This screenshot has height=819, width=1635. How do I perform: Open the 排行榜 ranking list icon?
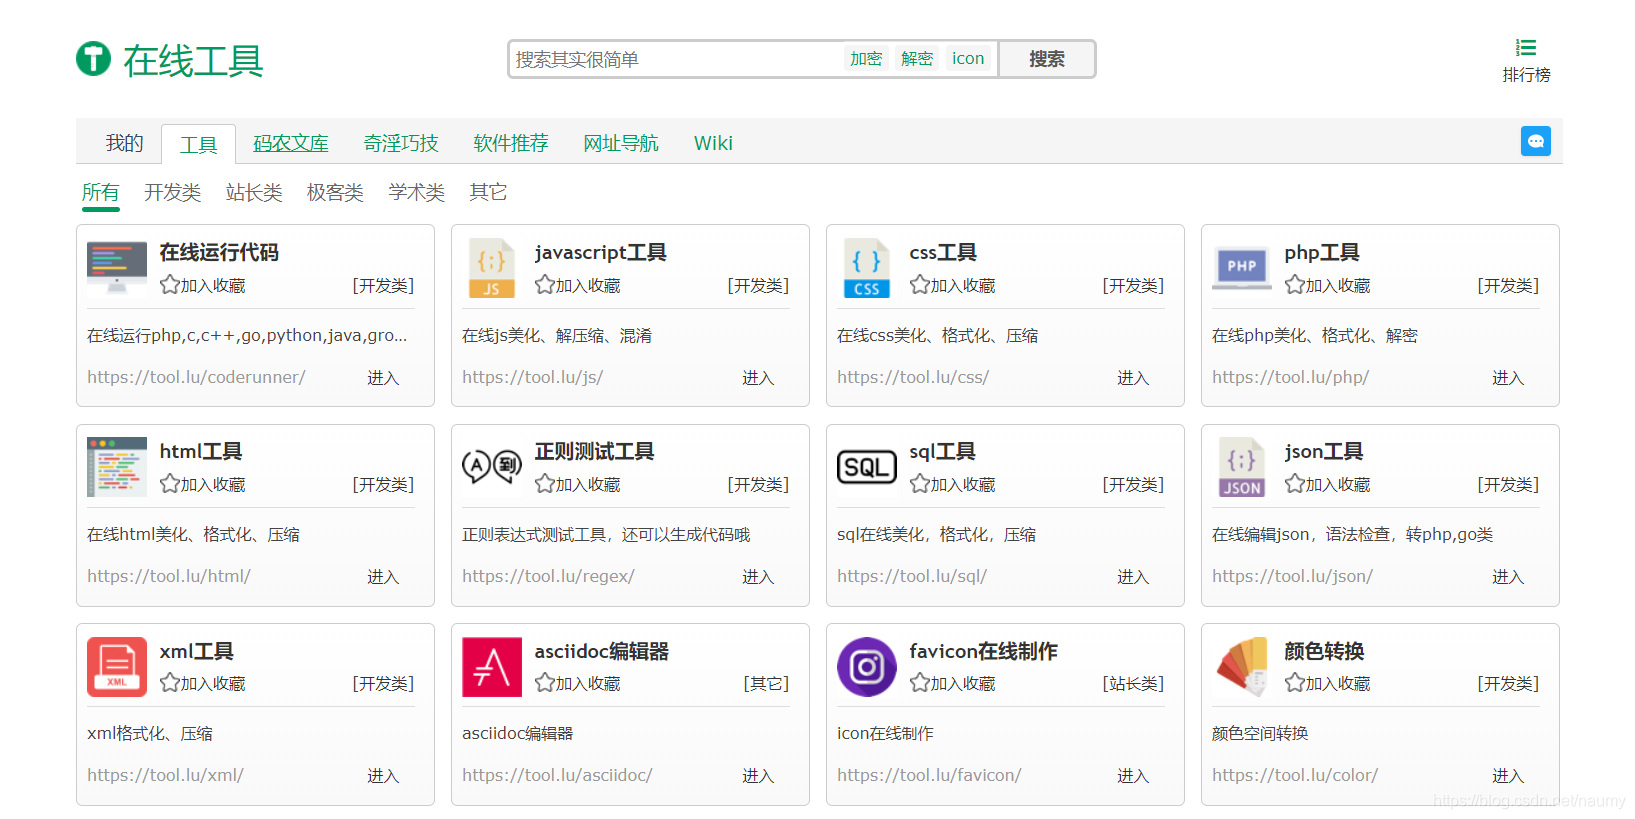(1526, 47)
